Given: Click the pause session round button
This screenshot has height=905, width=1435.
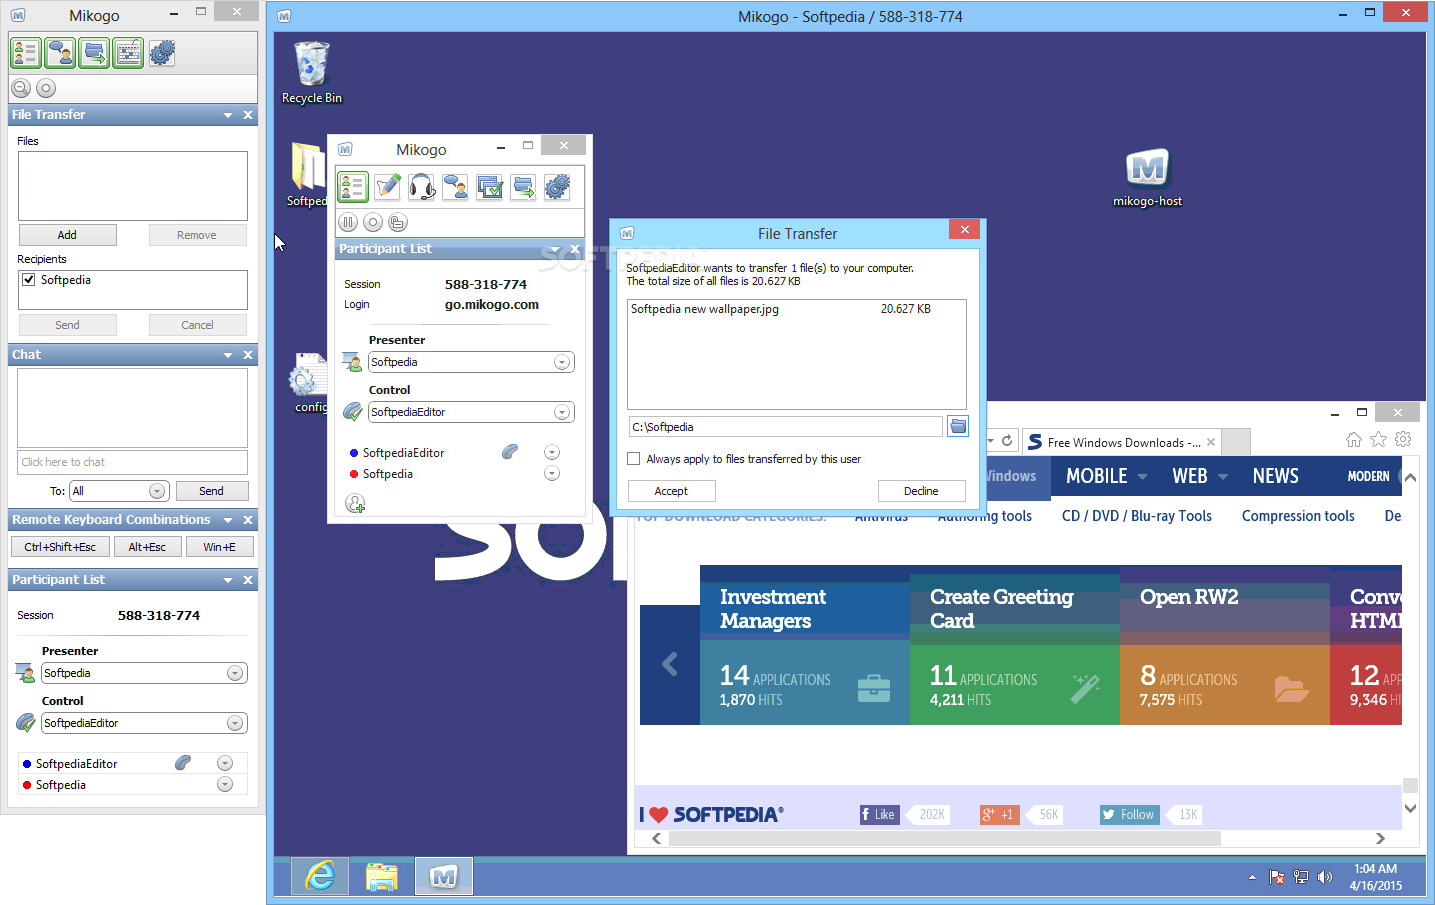Looking at the screenshot, I should point(348,222).
